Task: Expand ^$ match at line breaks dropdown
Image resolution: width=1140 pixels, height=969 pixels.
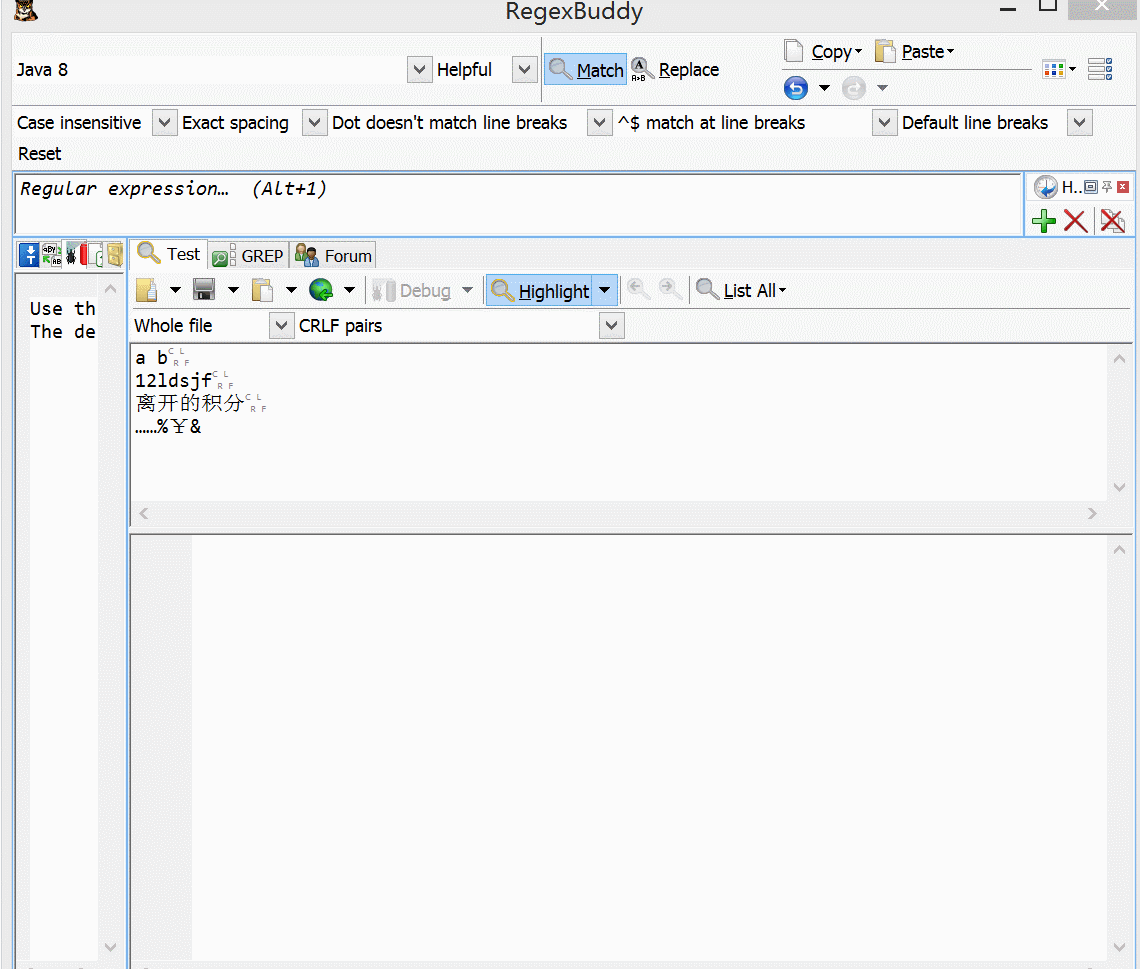Action: pos(884,123)
